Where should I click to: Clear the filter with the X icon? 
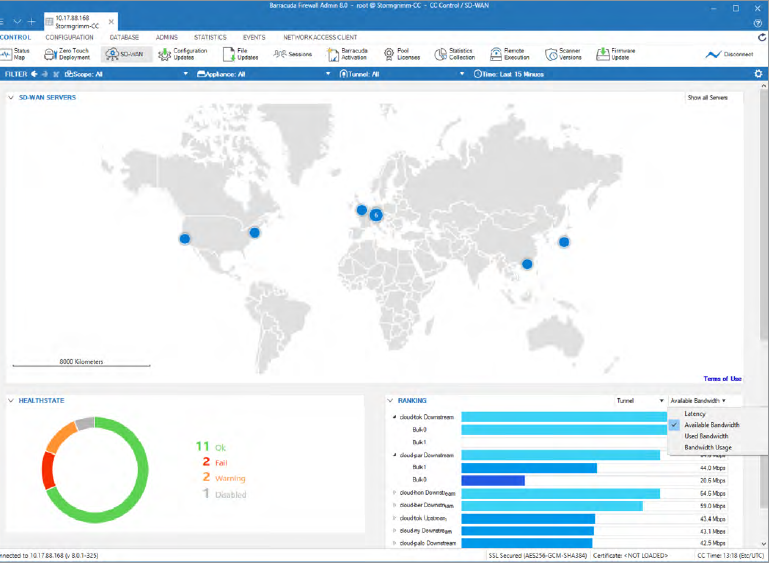pyautogui.click(x=56, y=74)
